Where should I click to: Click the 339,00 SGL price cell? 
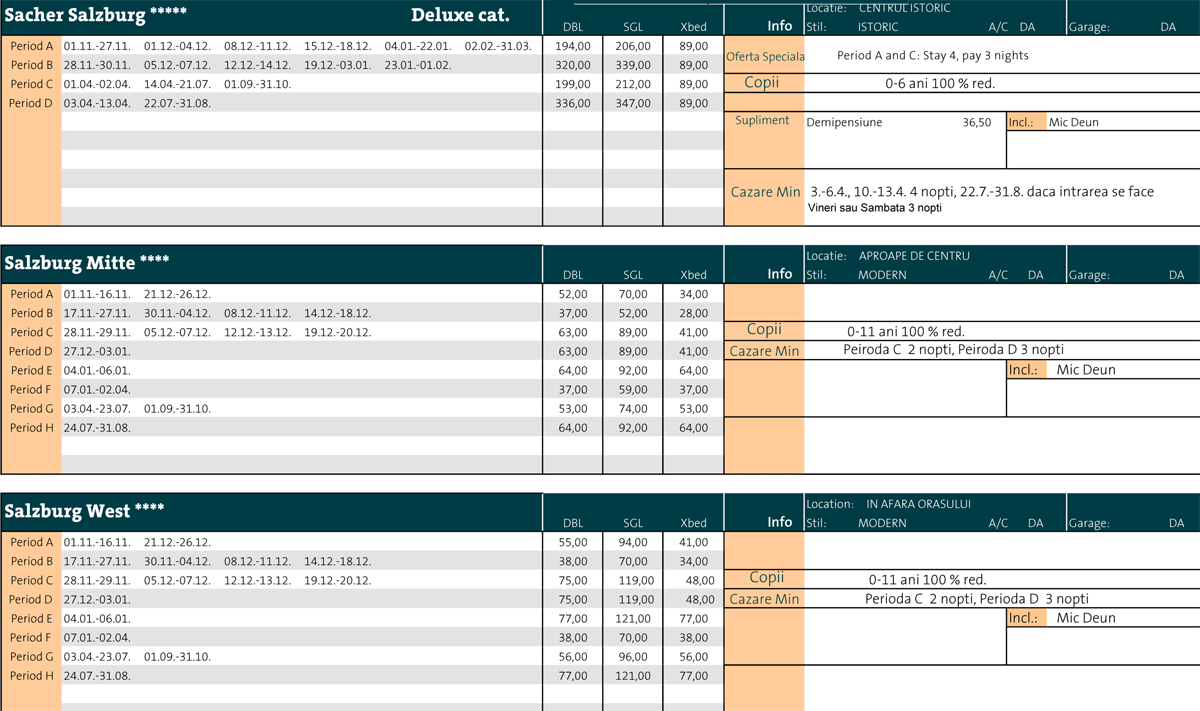pos(633,65)
